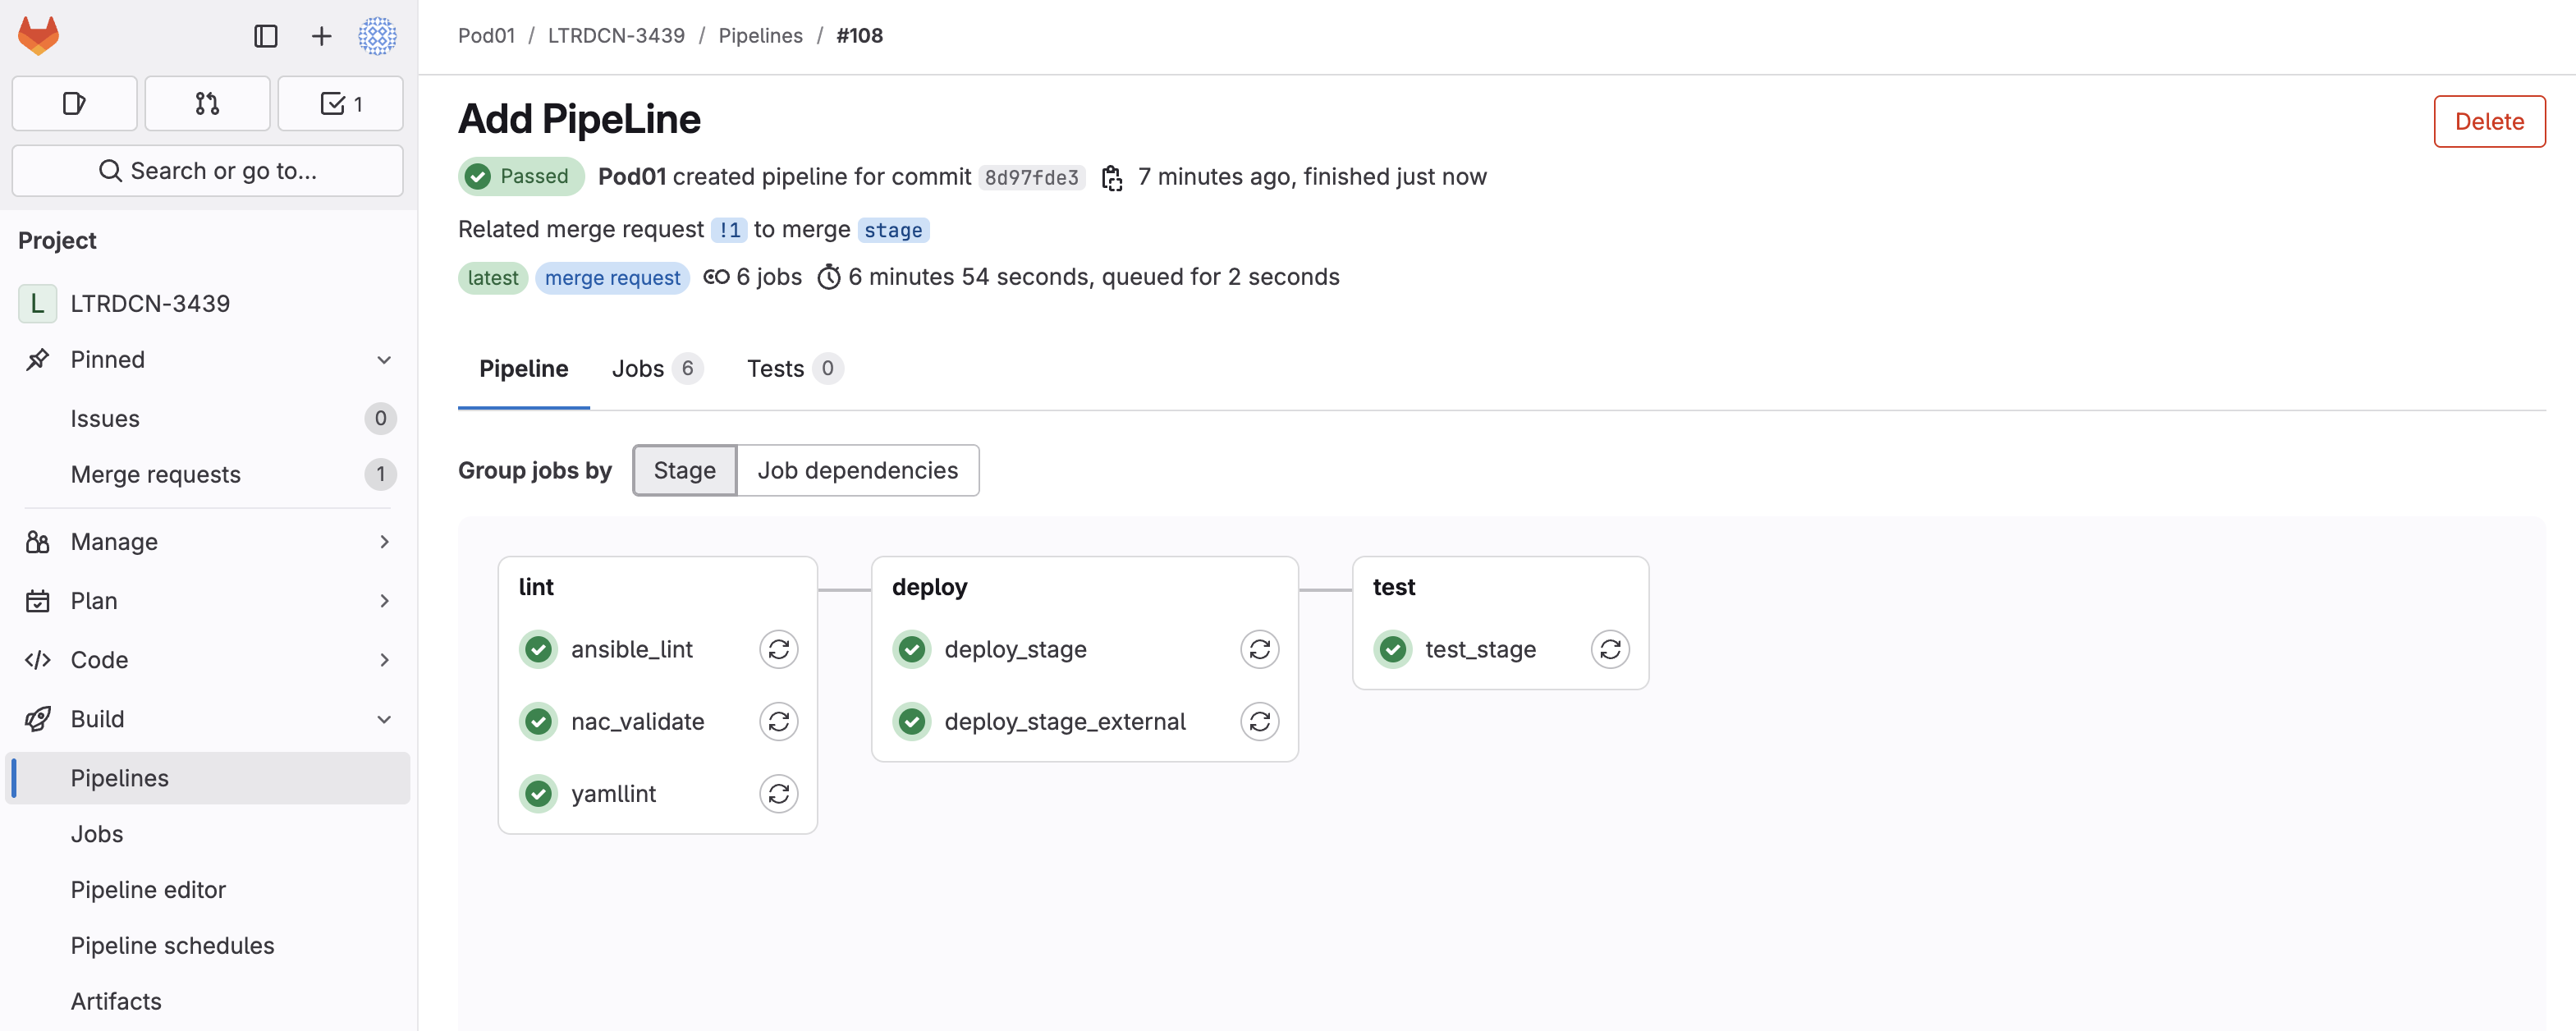Open assigned issues shortcut
Image resolution: width=2576 pixels, height=1031 pixels.
pos(74,103)
